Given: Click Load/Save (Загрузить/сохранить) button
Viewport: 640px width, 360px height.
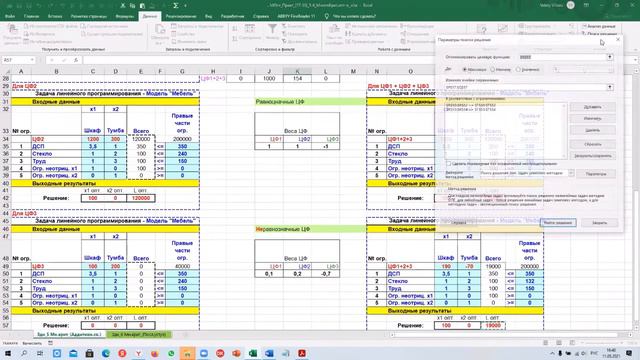Looking at the screenshot, I should tap(592, 156).
